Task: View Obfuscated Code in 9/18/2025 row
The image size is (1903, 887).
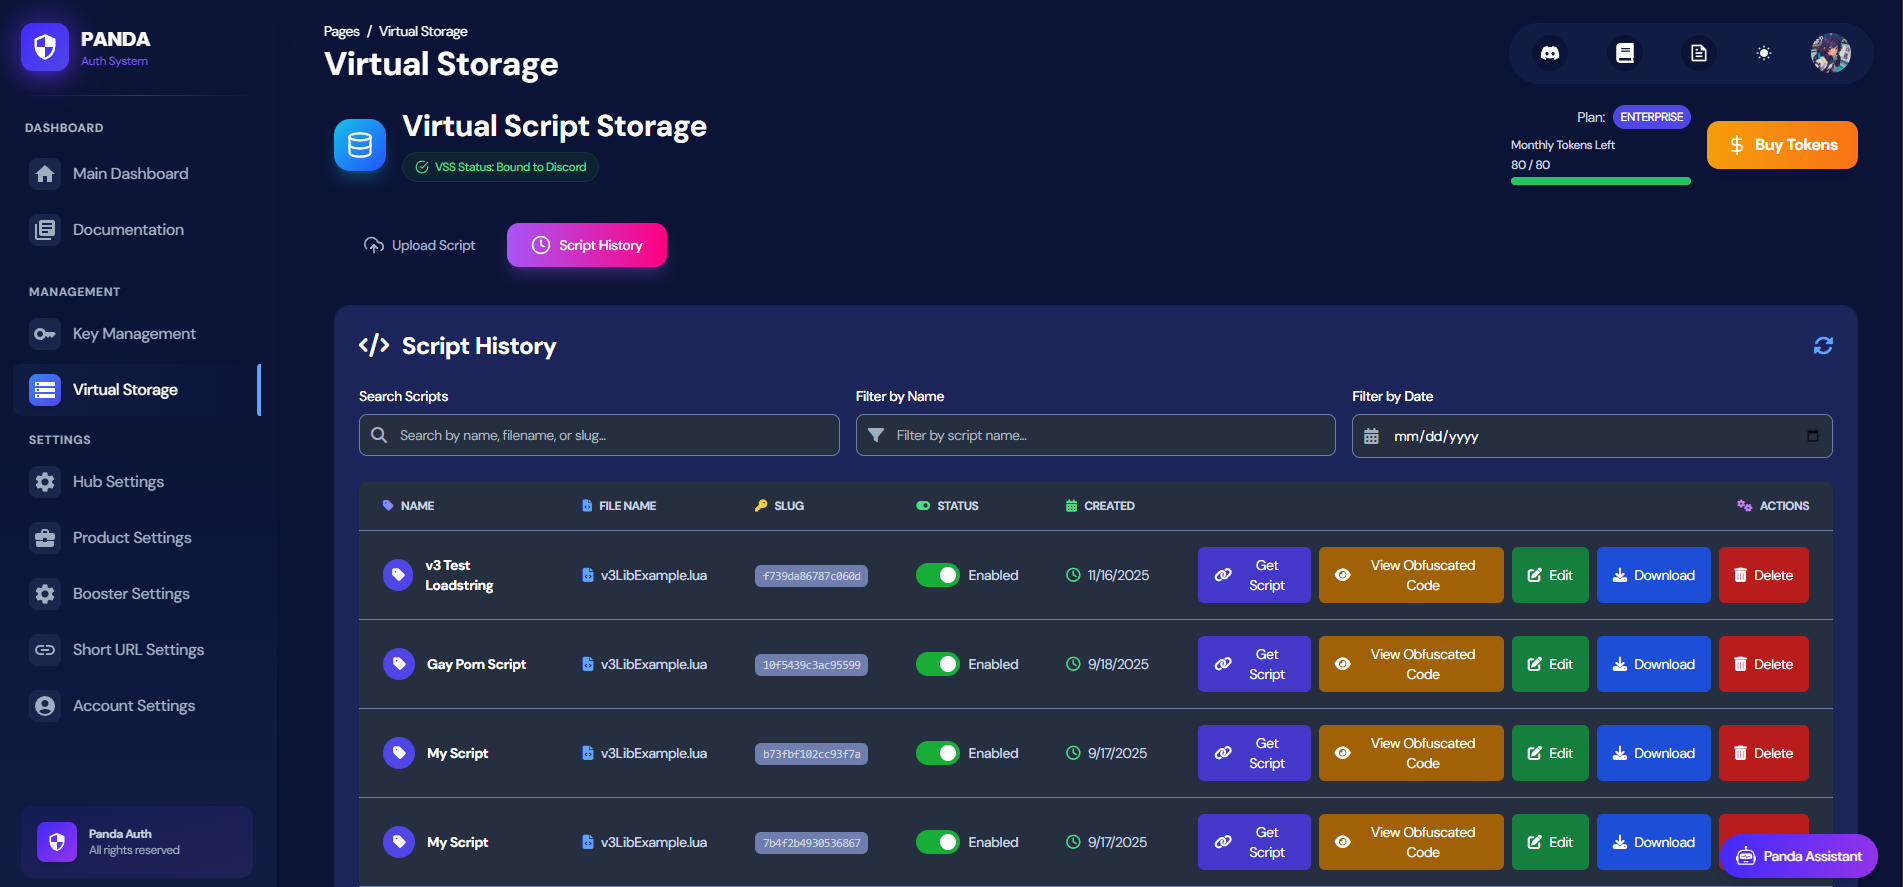Action: [x=1411, y=664]
